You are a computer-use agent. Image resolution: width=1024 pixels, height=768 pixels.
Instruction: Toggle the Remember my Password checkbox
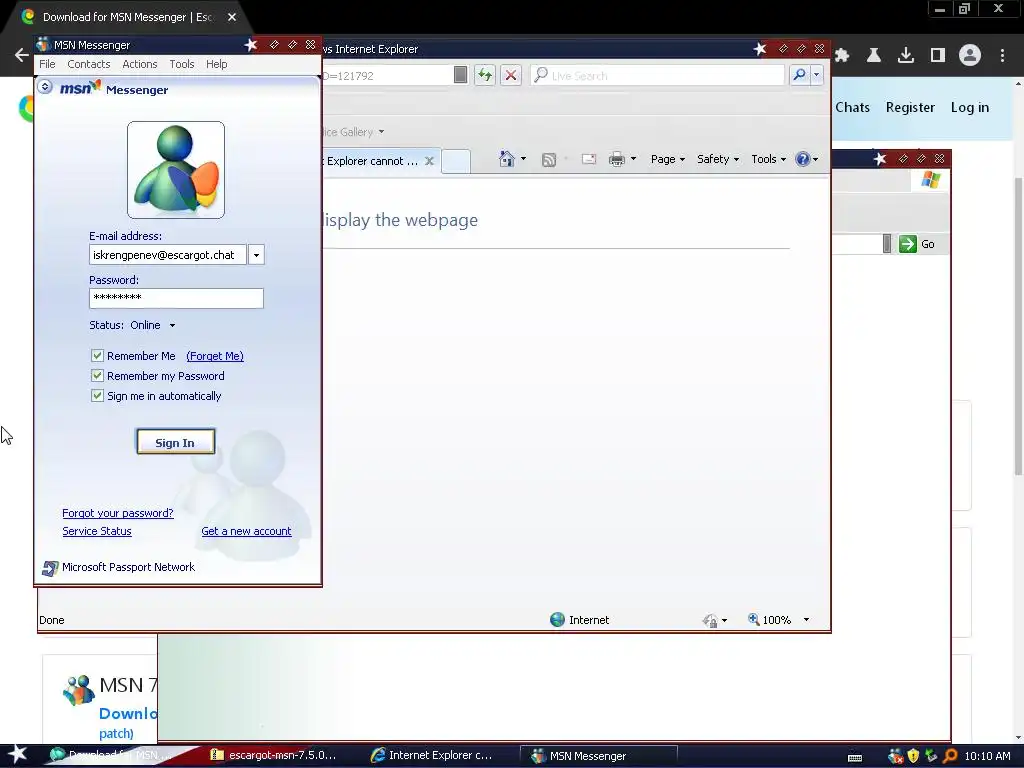(x=97, y=376)
